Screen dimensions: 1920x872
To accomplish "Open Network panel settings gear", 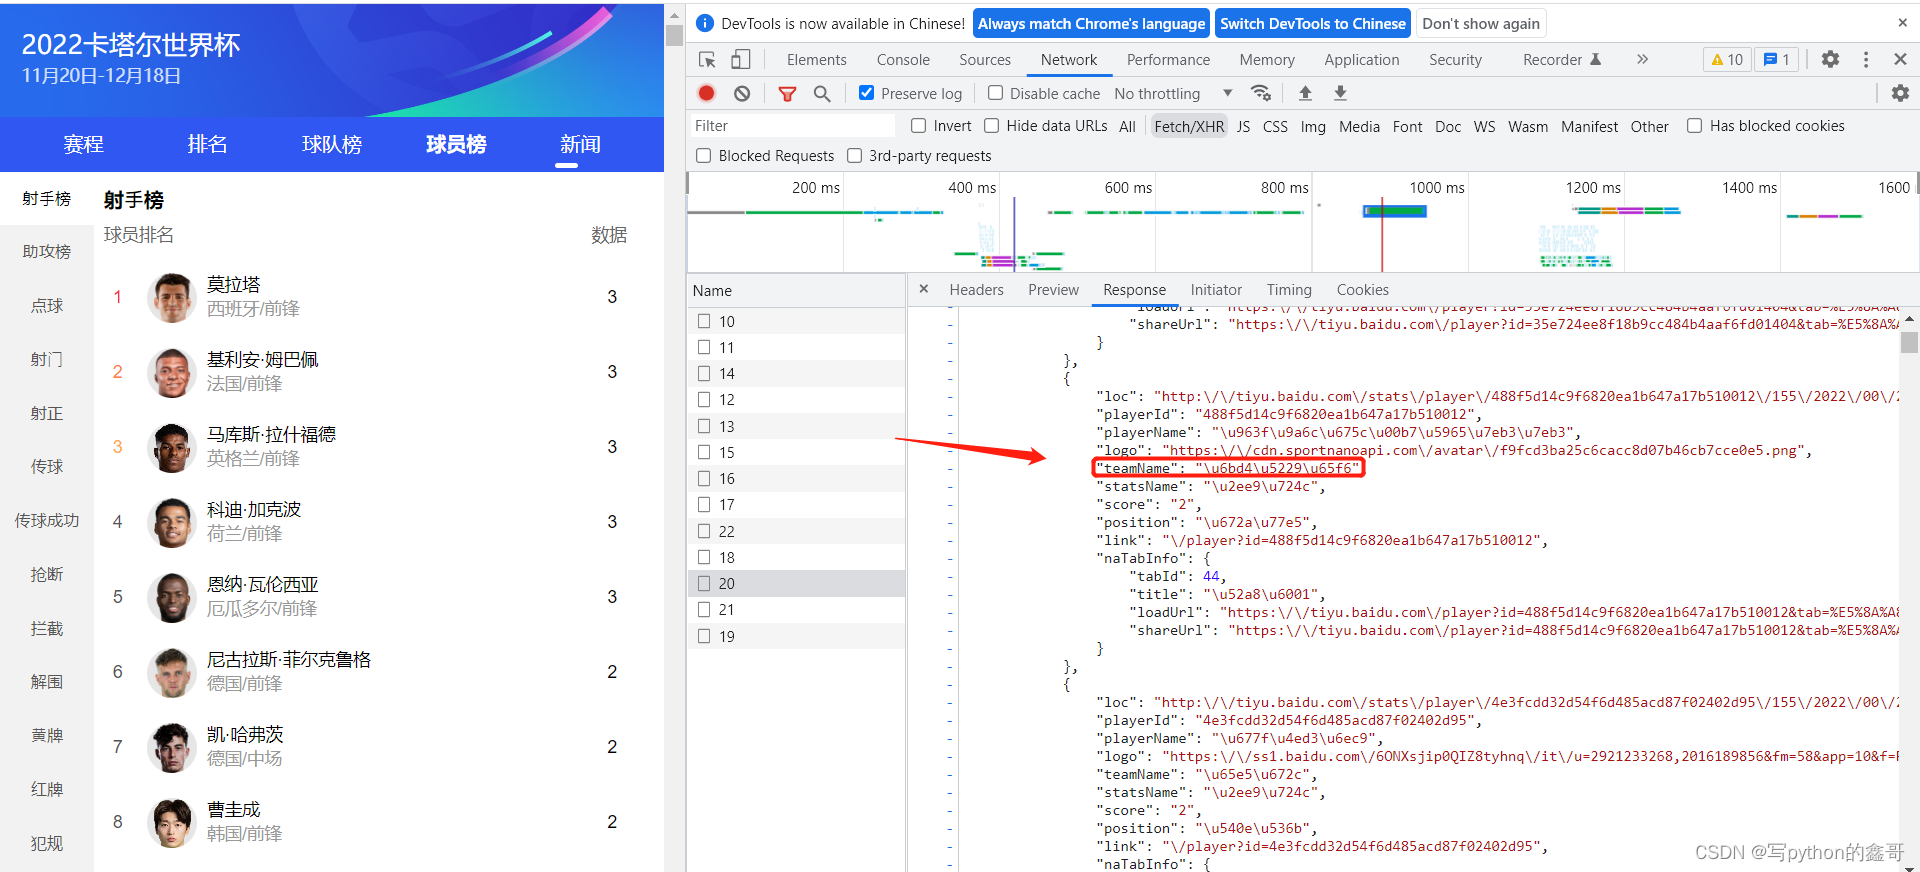I will pyautogui.click(x=1900, y=93).
